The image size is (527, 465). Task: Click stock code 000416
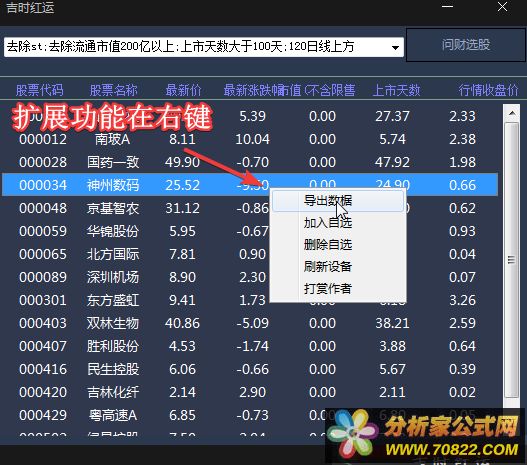pyautogui.click(x=43, y=369)
